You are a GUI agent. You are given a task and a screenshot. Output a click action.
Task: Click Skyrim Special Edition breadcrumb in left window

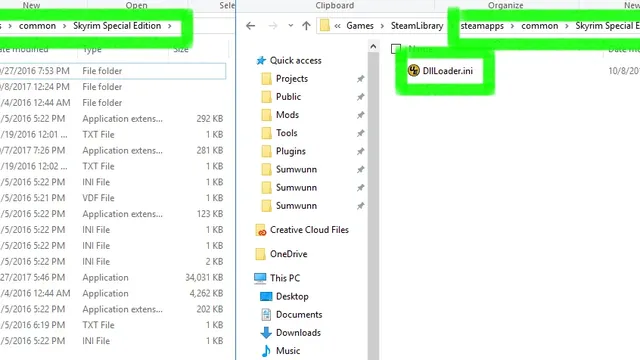pos(117,26)
